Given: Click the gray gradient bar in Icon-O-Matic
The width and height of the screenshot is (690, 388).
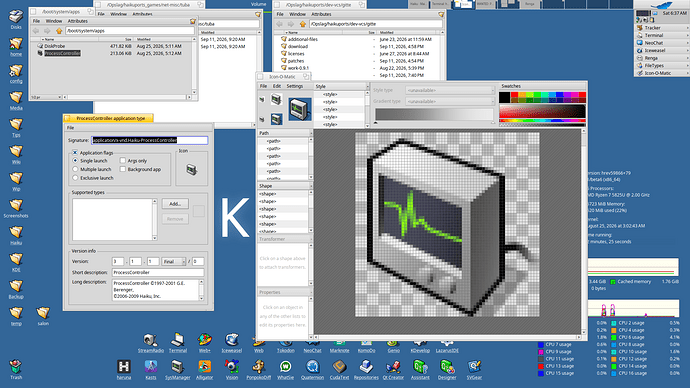Looking at the screenshot, I should (x=434, y=115).
